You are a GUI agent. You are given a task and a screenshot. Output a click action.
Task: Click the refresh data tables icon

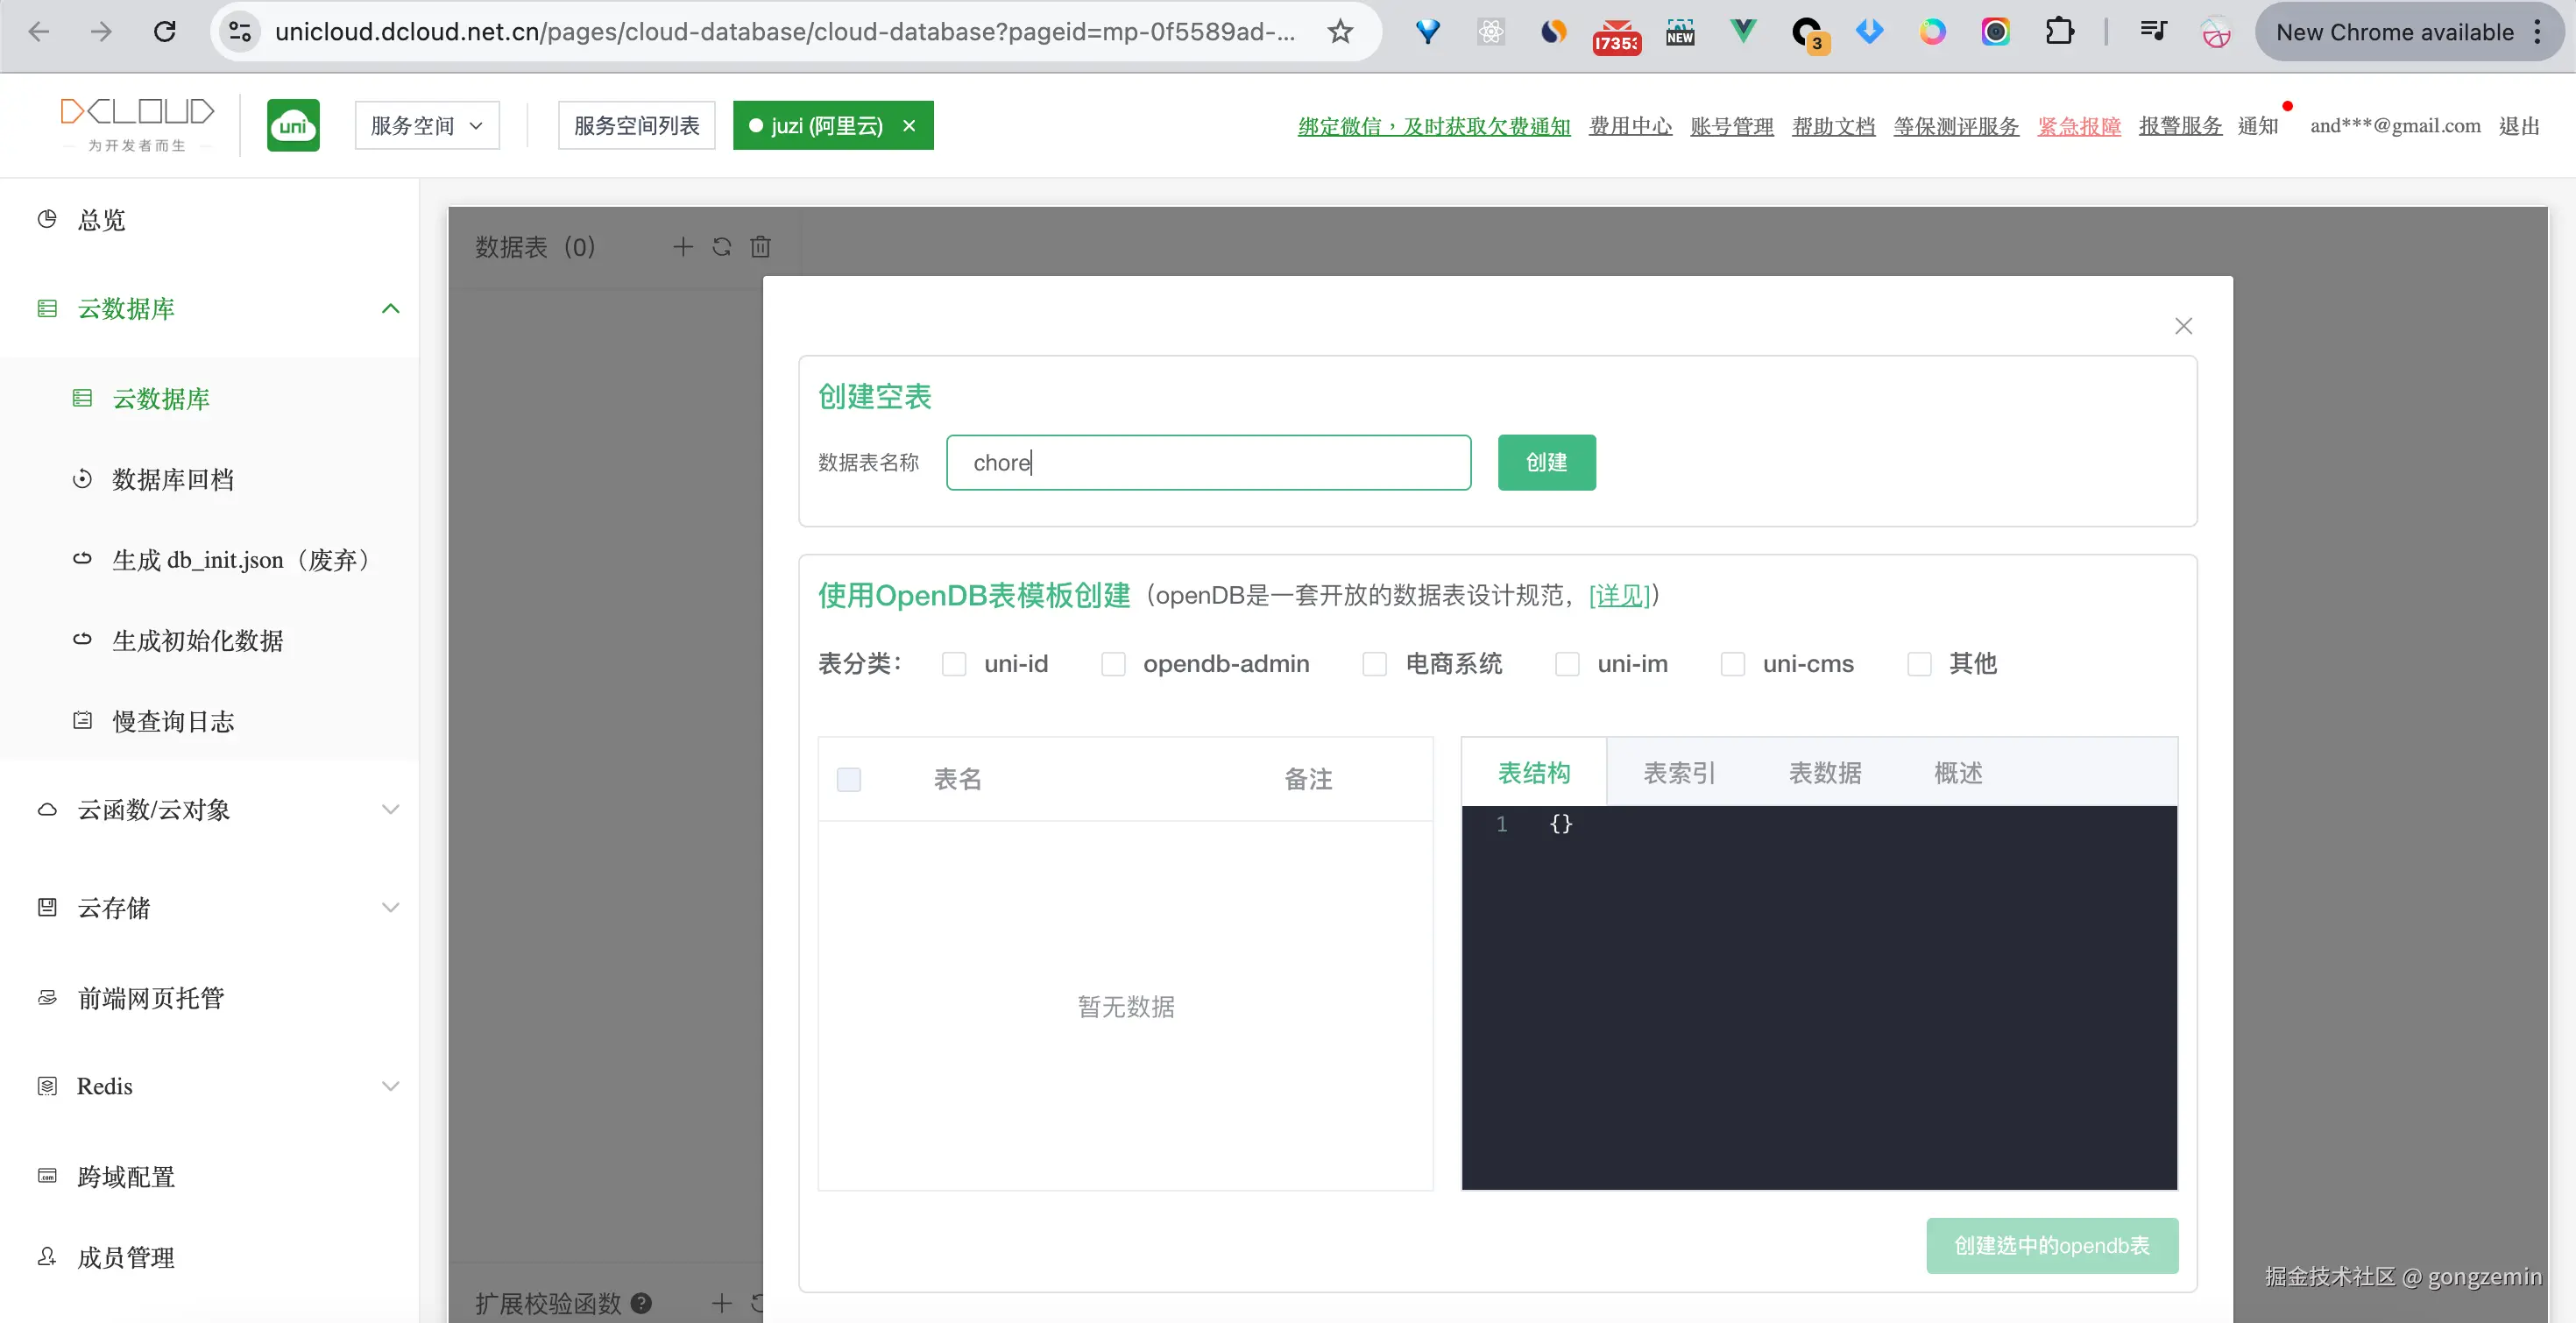coord(721,246)
